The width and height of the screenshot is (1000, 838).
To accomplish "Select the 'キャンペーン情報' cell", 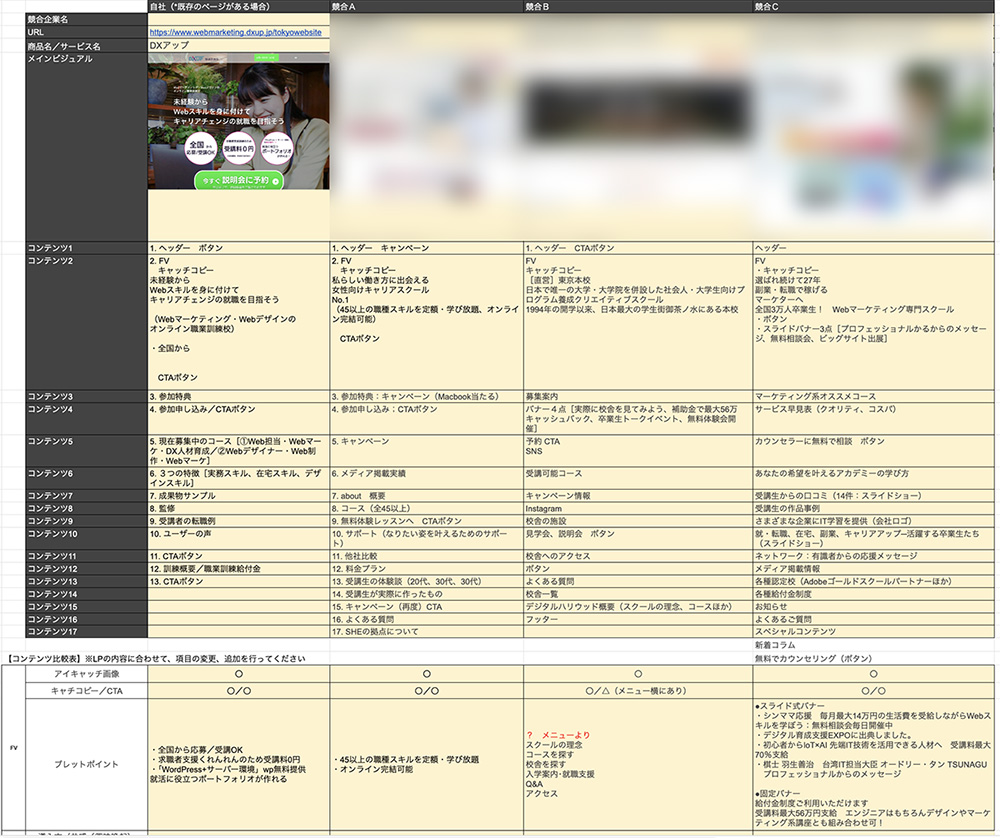I will [638, 496].
